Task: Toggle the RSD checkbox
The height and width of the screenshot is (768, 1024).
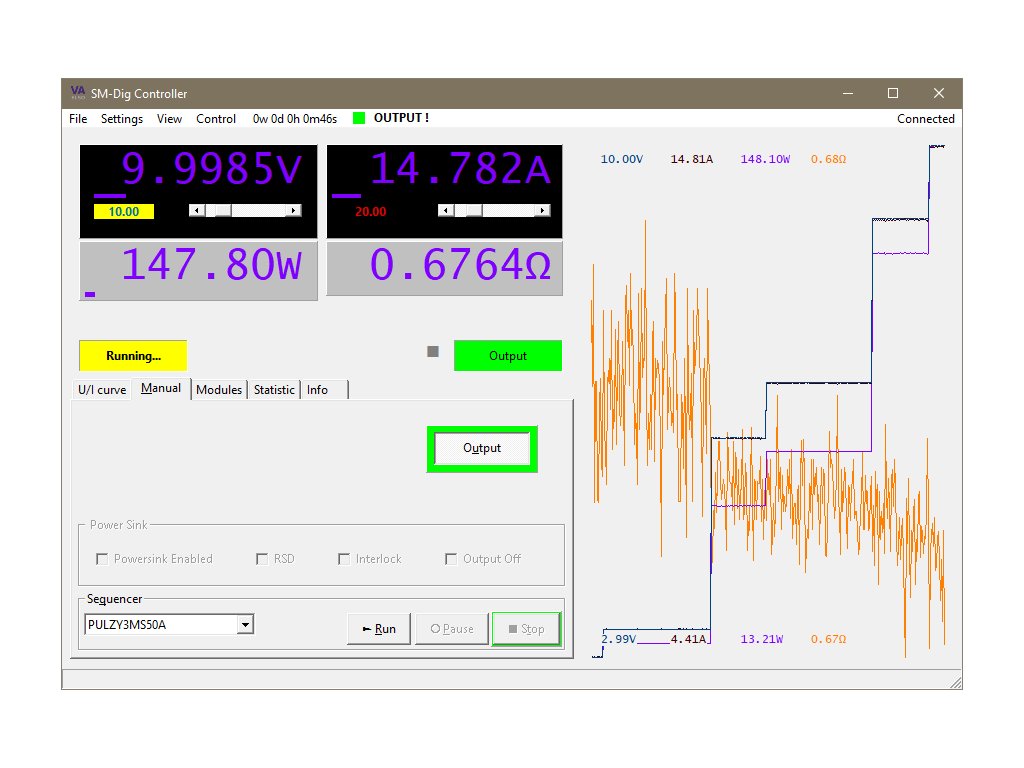Action: (x=262, y=559)
